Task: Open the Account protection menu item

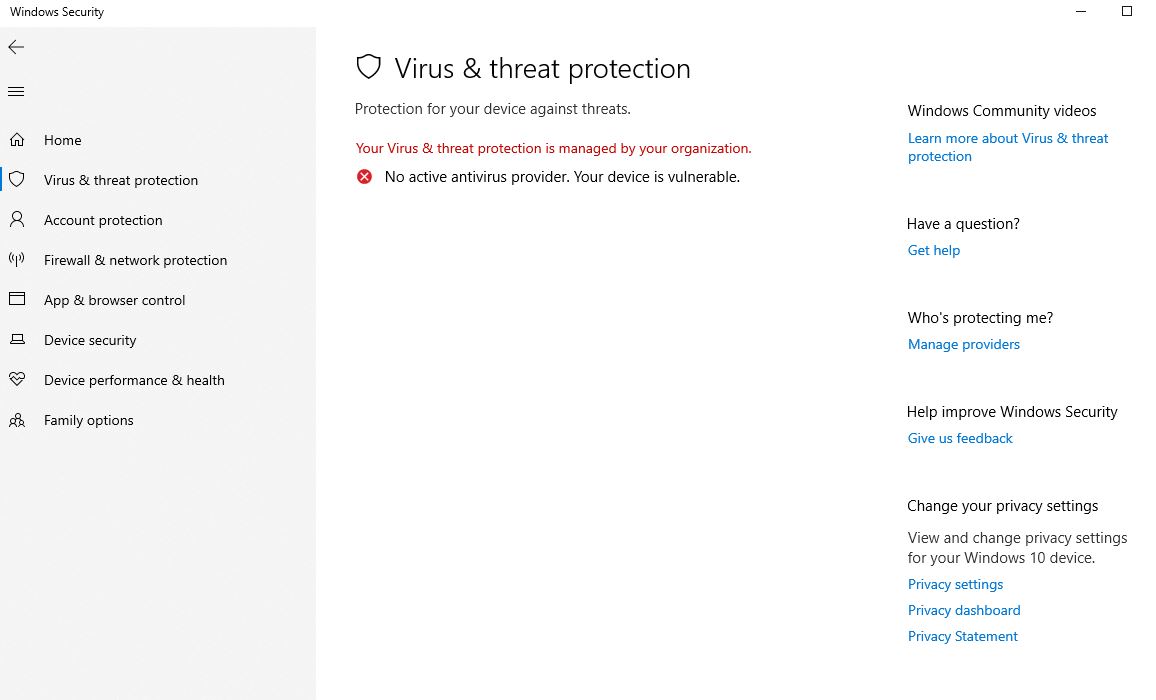Action: tap(103, 220)
